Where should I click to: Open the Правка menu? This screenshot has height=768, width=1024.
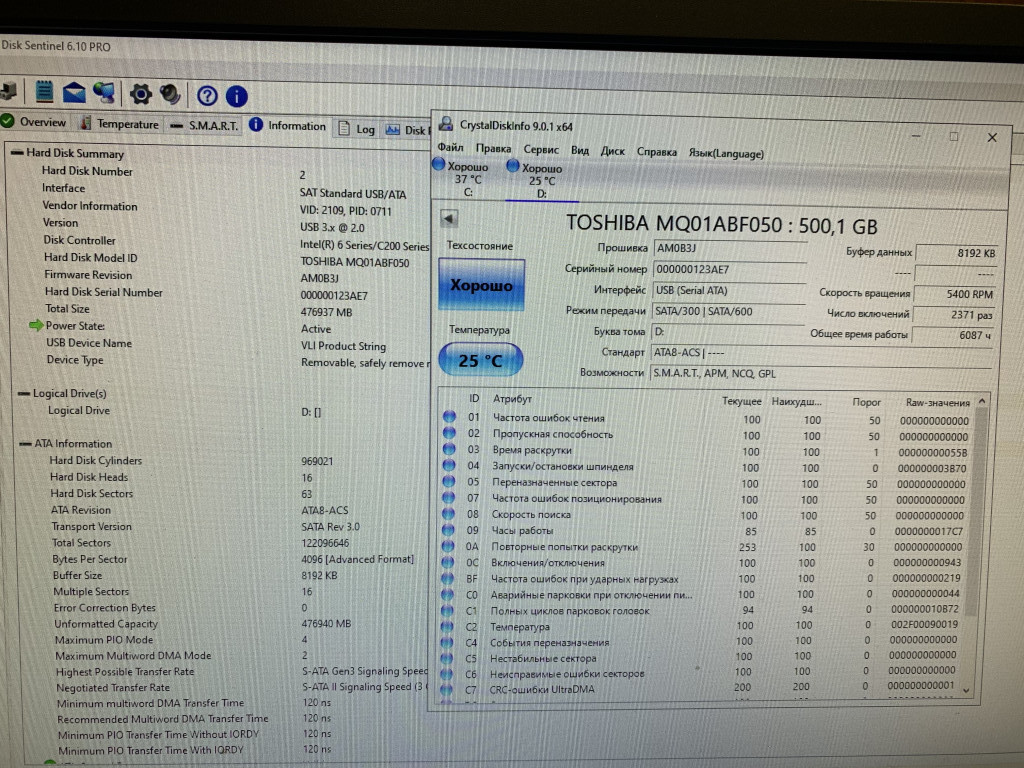[x=493, y=148]
